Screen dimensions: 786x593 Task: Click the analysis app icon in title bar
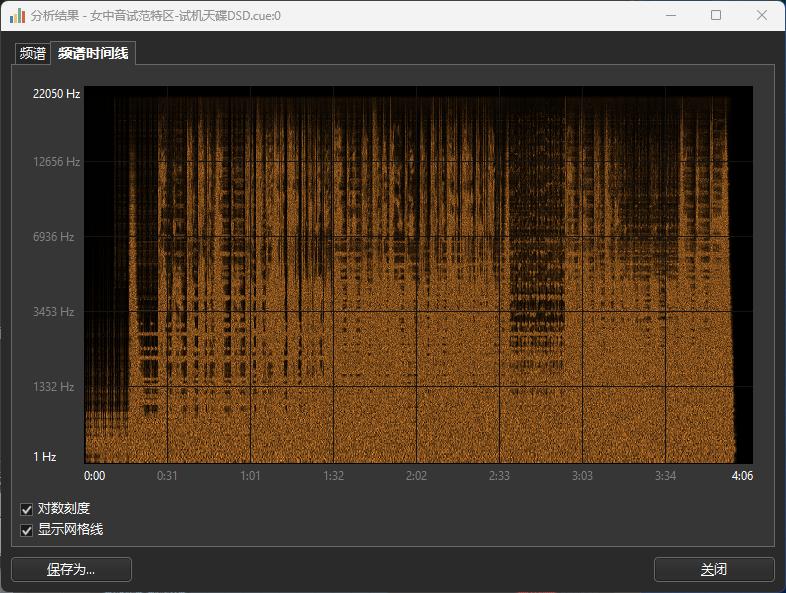17,15
